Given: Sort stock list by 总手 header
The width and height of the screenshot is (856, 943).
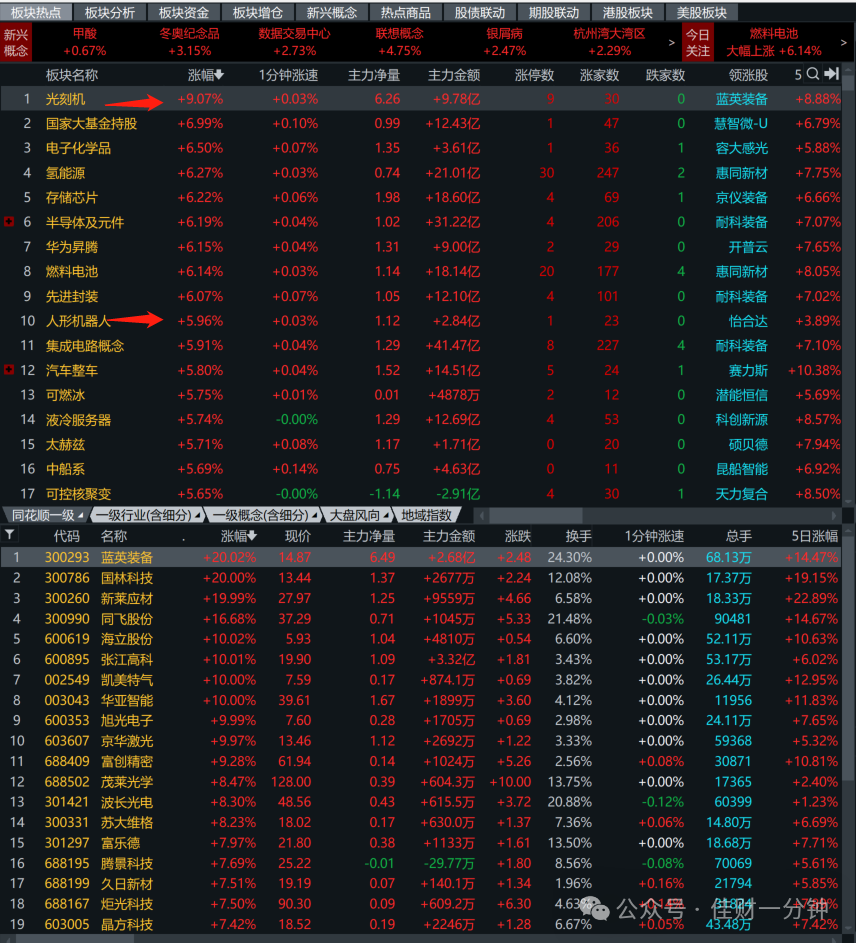Looking at the screenshot, I should point(739,536).
